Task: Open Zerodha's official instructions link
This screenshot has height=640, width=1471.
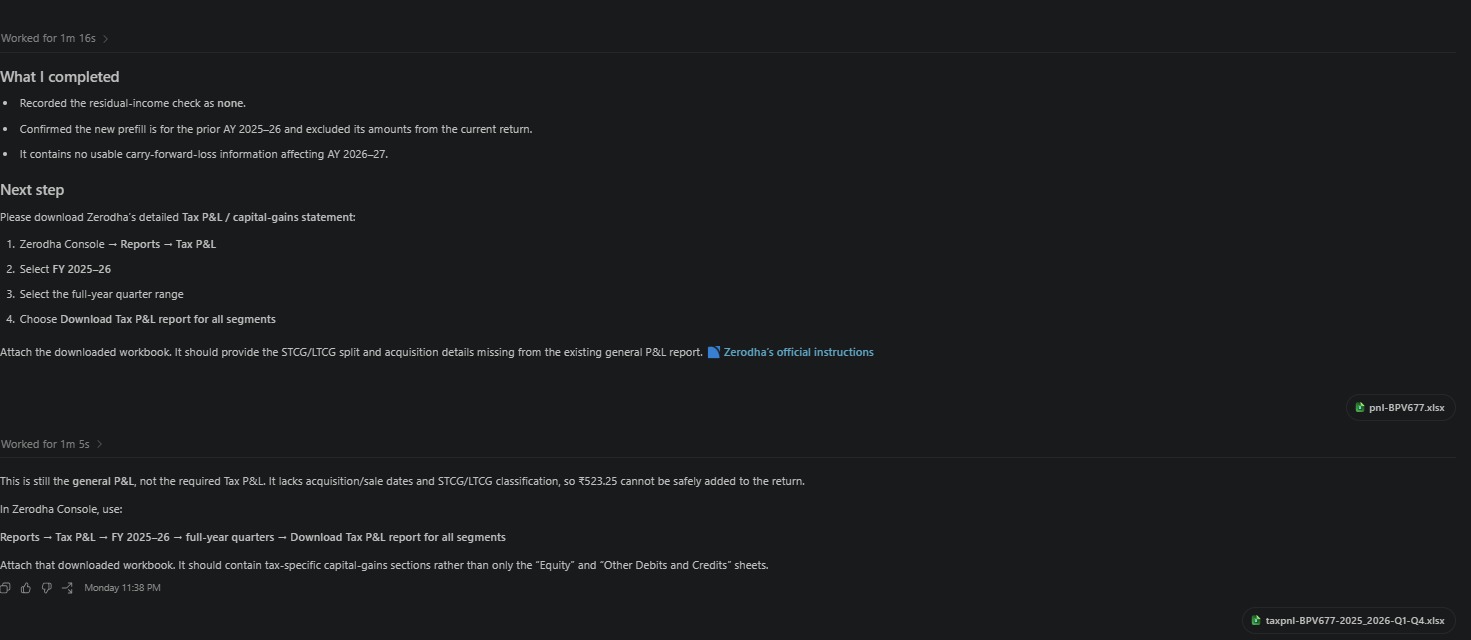Action: coord(798,352)
